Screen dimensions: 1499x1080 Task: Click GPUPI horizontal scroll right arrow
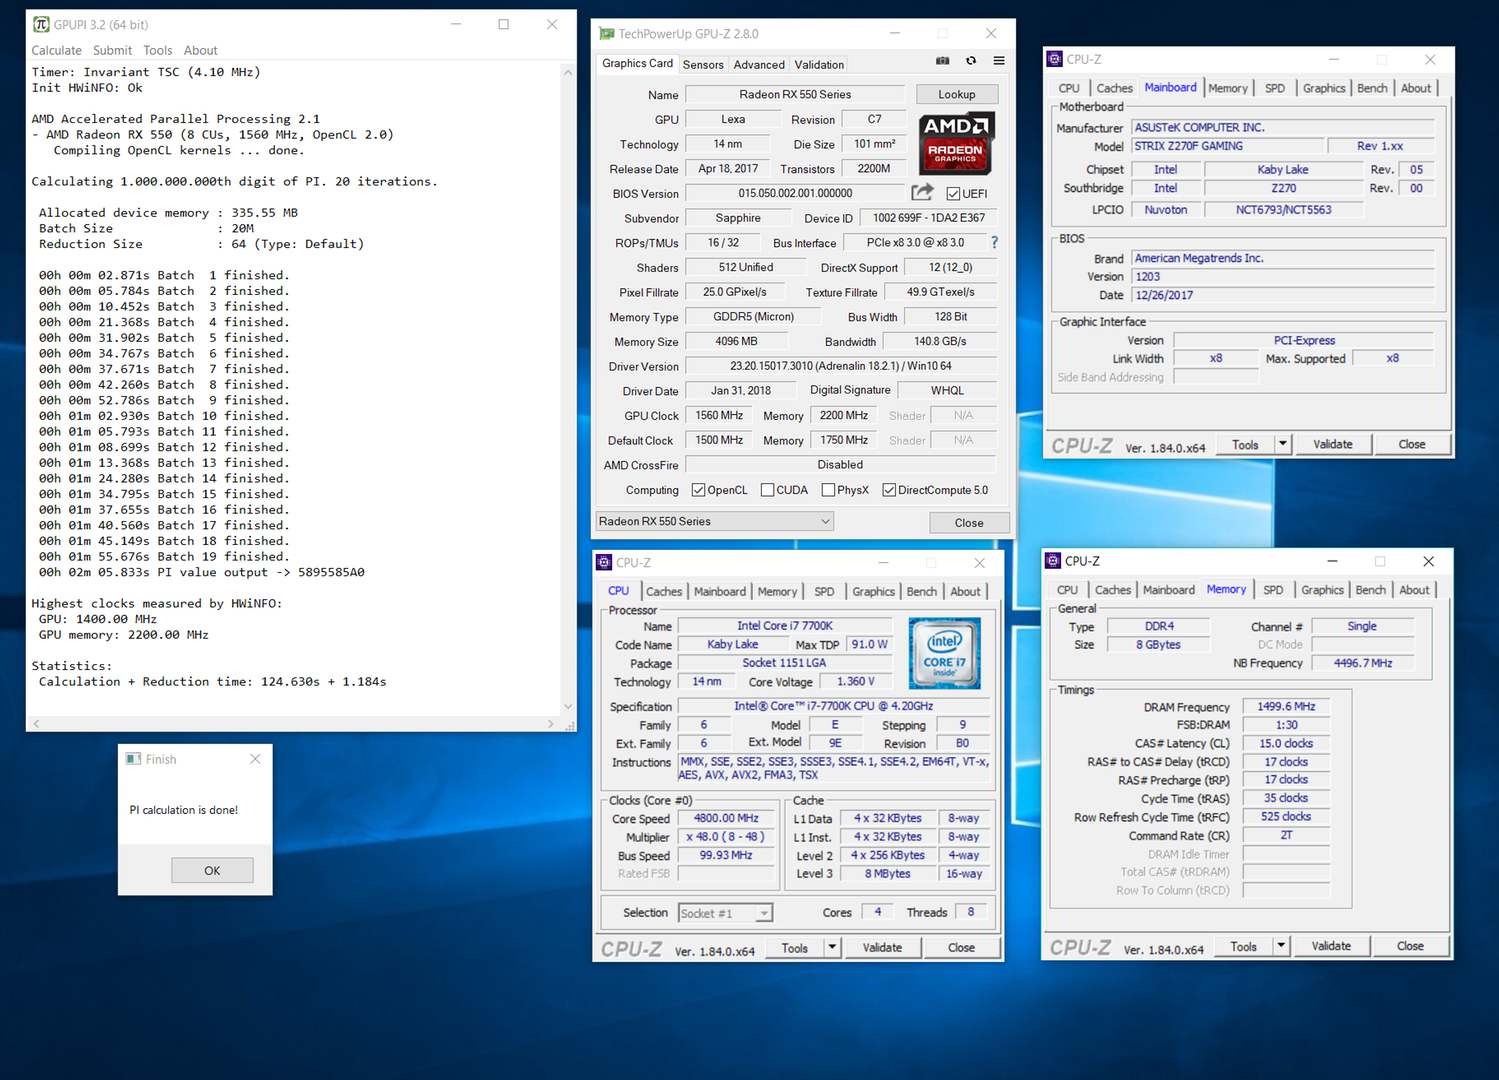click(x=550, y=723)
